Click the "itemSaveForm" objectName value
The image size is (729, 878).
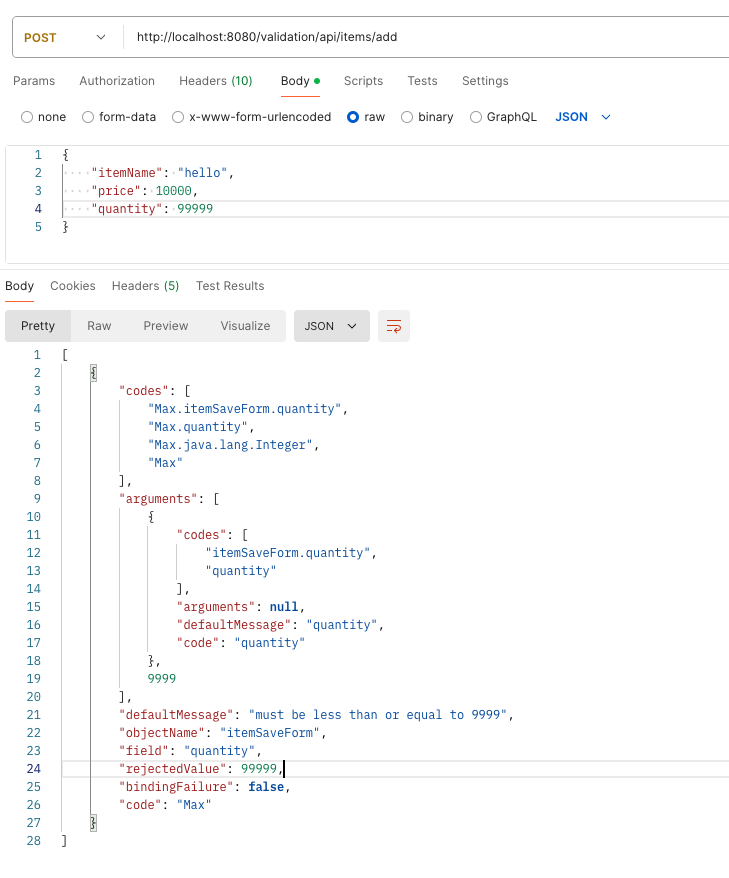pos(270,732)
